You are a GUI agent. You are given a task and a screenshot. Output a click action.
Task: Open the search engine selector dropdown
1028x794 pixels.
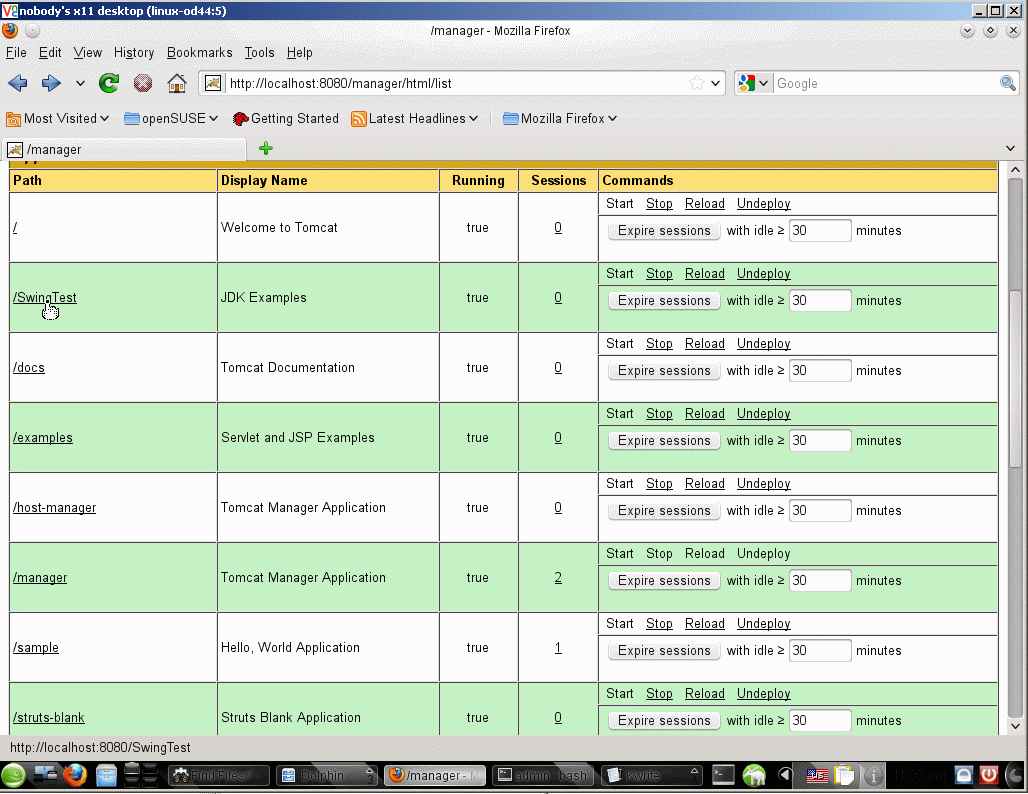tap(763, 83)
